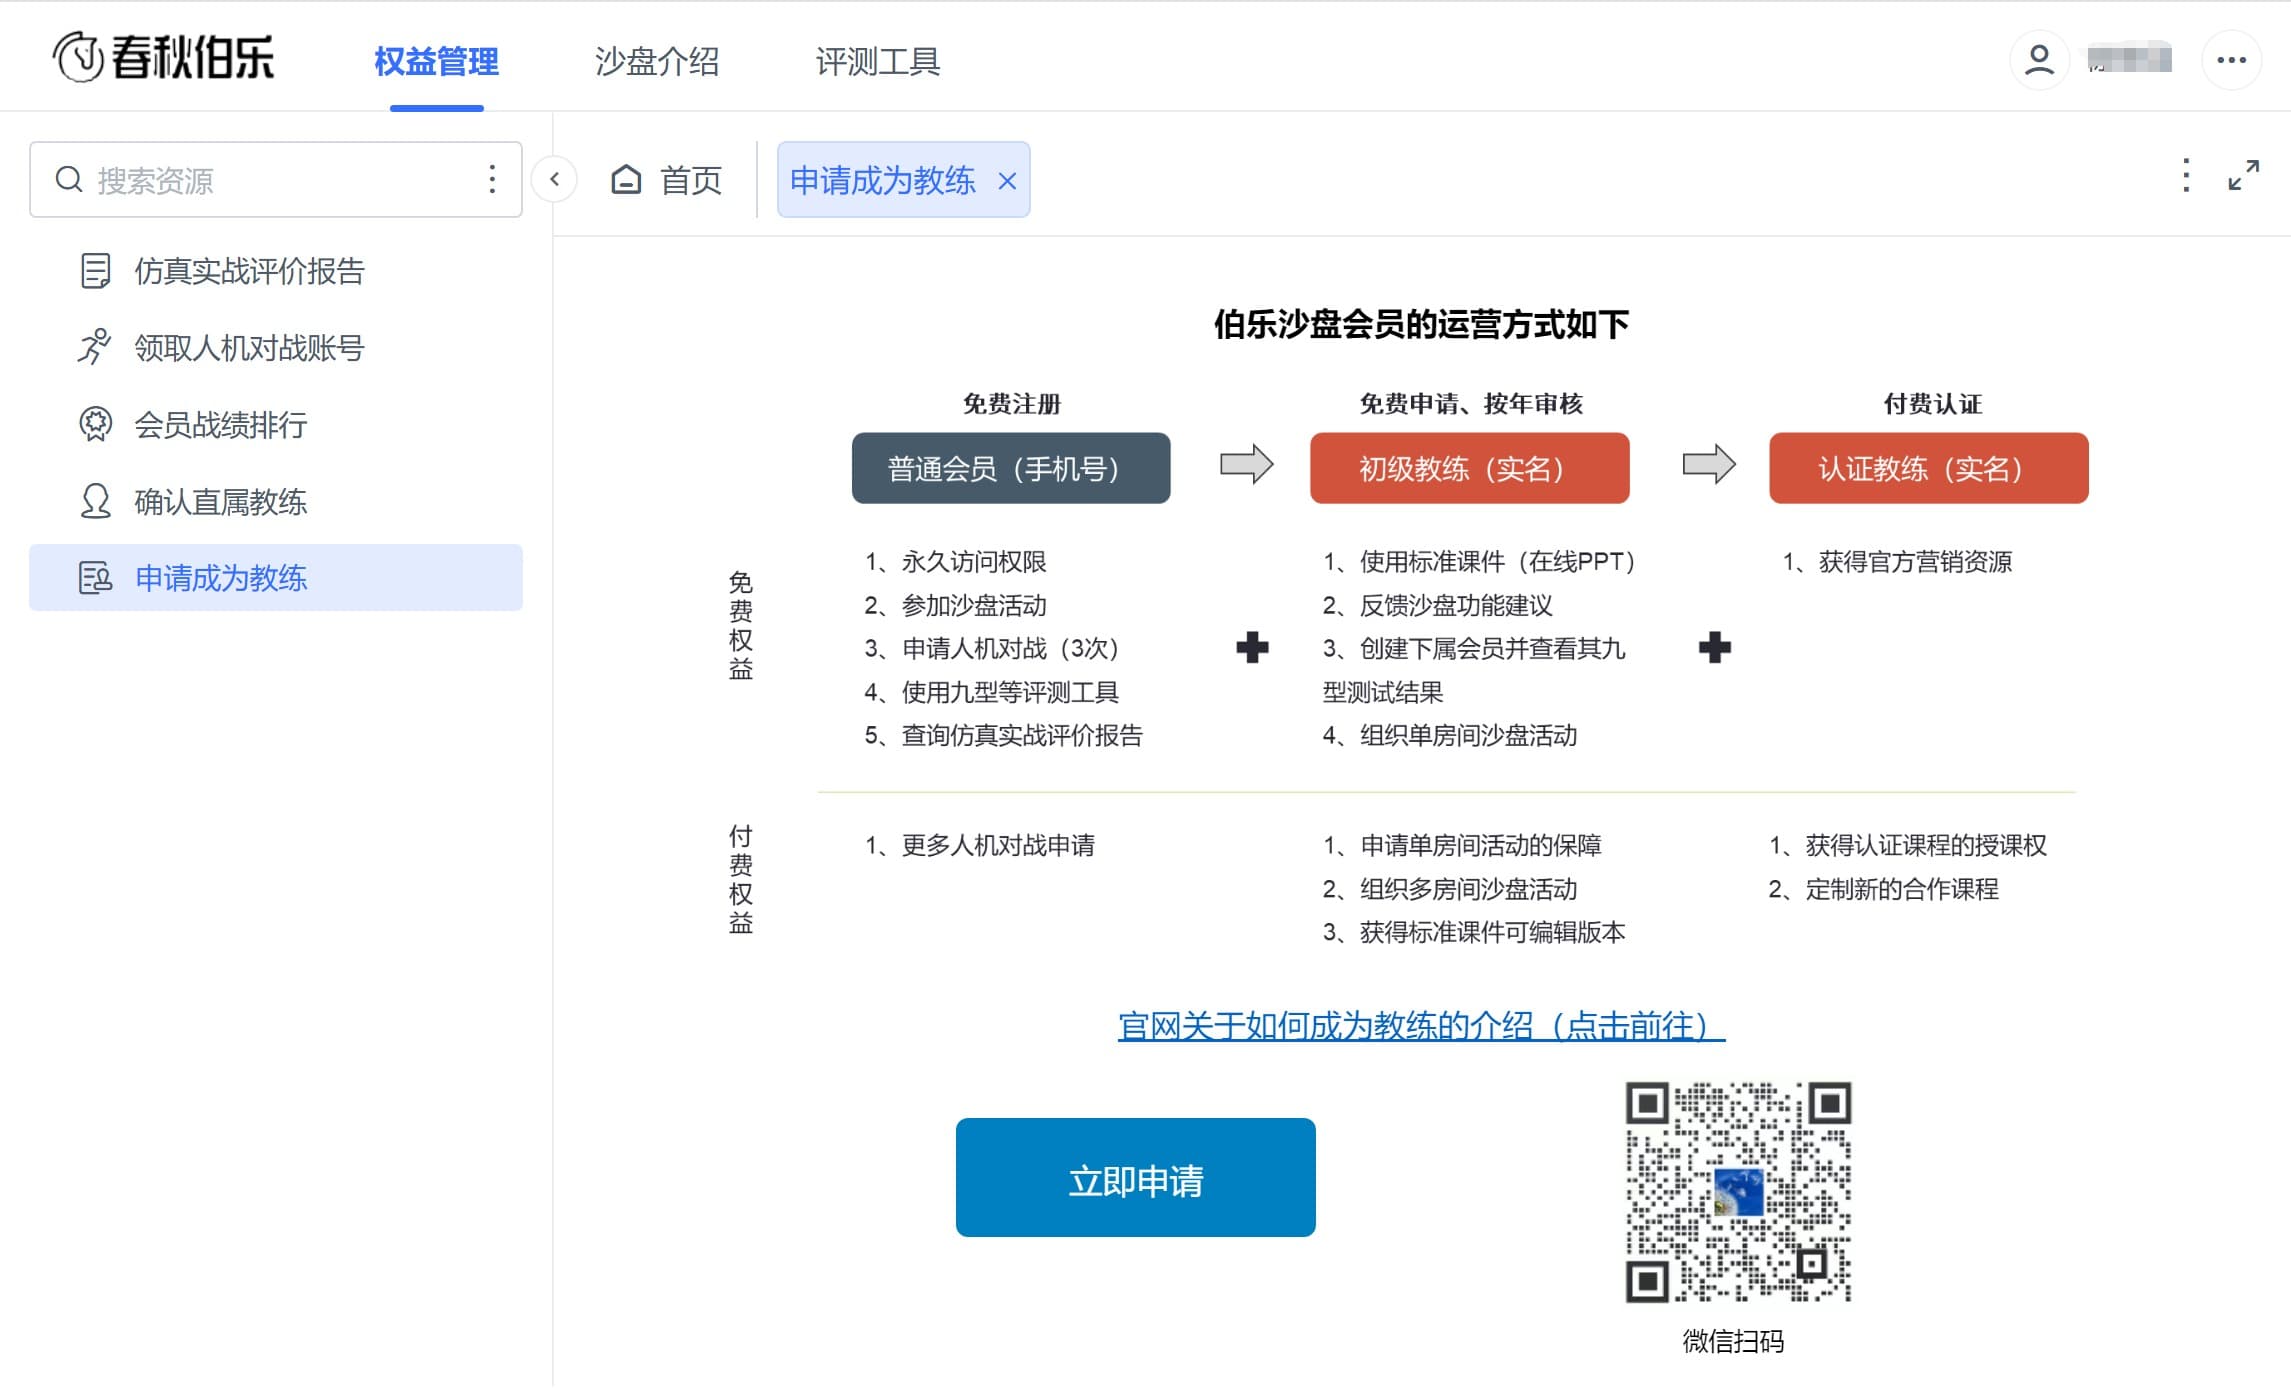Click text 获得认证课程的授课权

[1926, 846]
